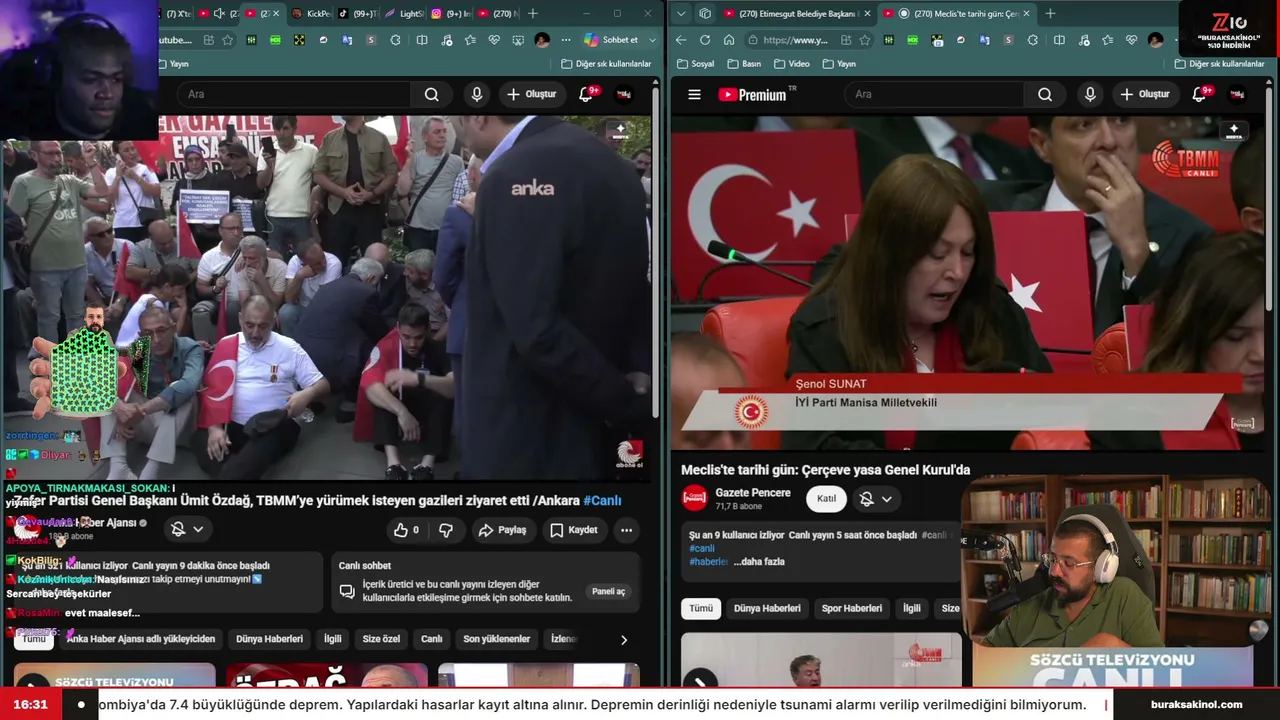Open the YouTube guide hamburger menu
The height and width of the screenshot is (720, 1280).
pos(694,94)
